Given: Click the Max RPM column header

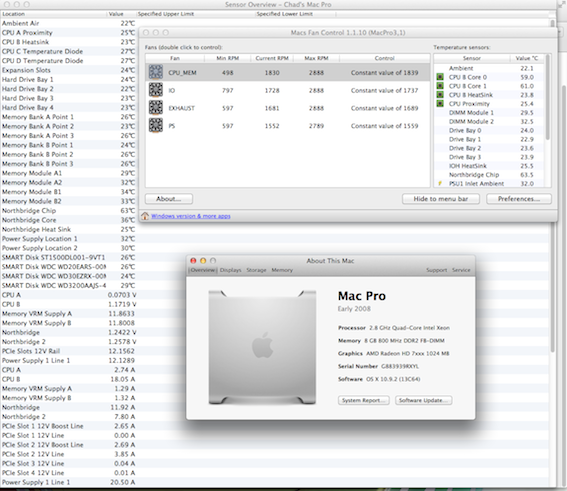Looking at the screenshot, I should coord(316,58).
